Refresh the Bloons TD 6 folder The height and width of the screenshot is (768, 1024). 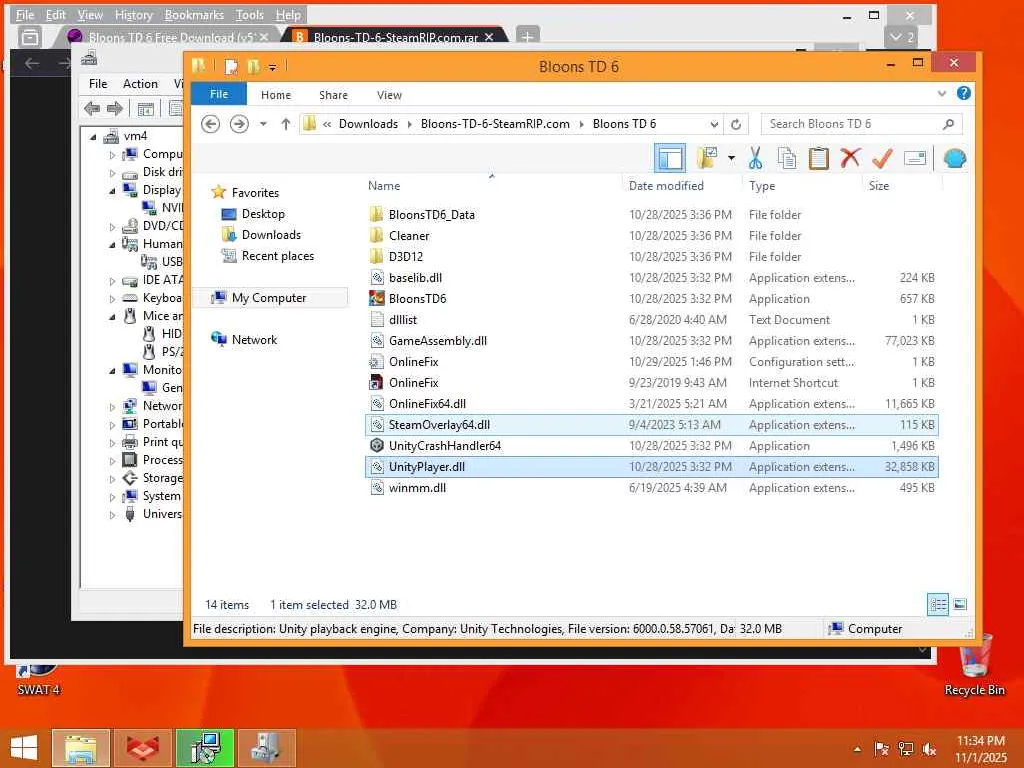[x=736, y=124]
